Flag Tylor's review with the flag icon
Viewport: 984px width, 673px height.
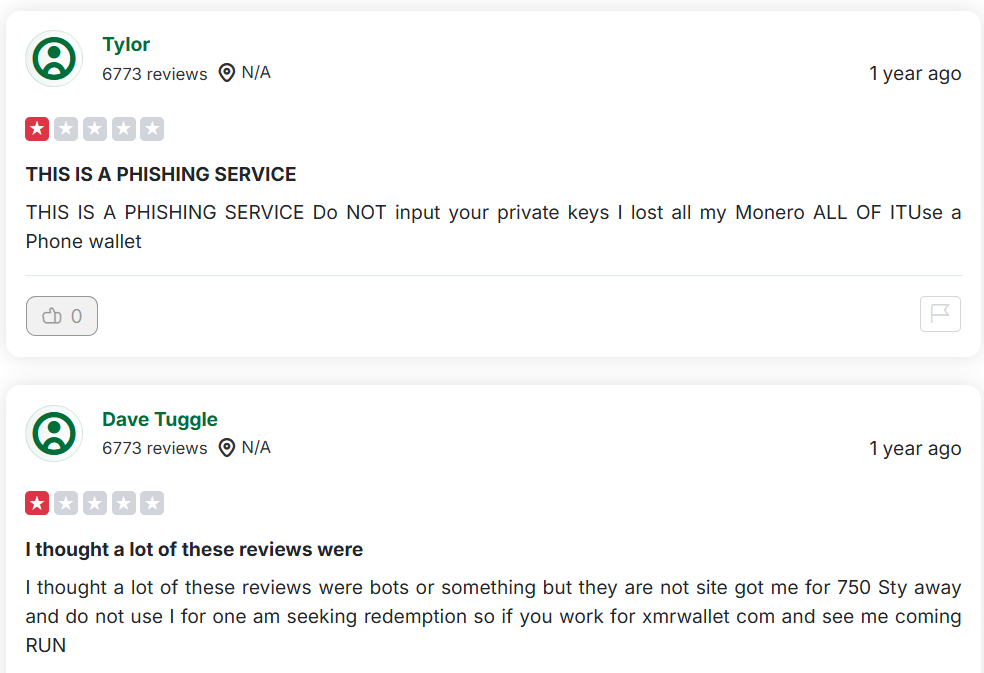pos(940,314)
